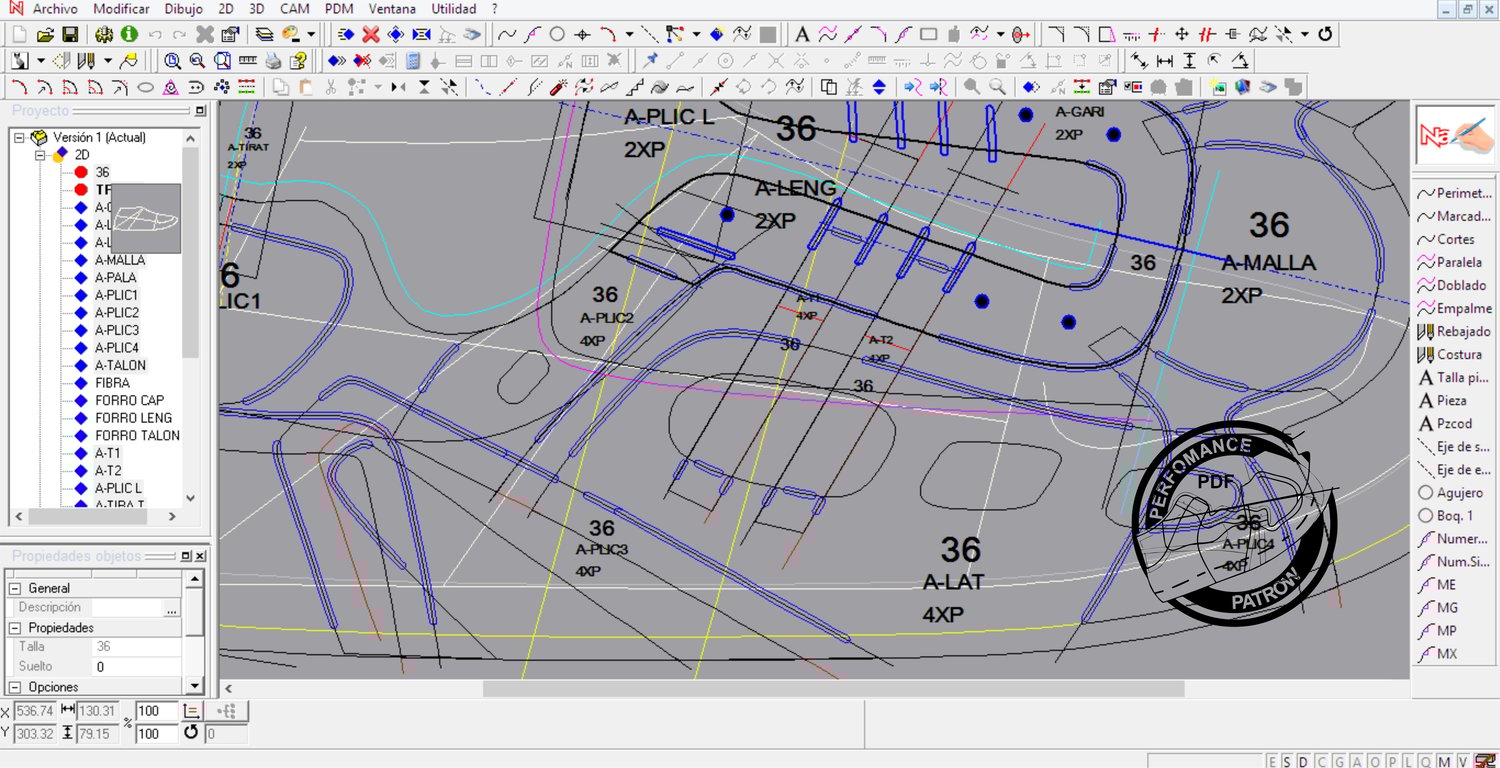Click the ellipse tool in third toolbar row
This screenshot has height=768, width=1500.
pyautogui.click(x=145, y=87)
